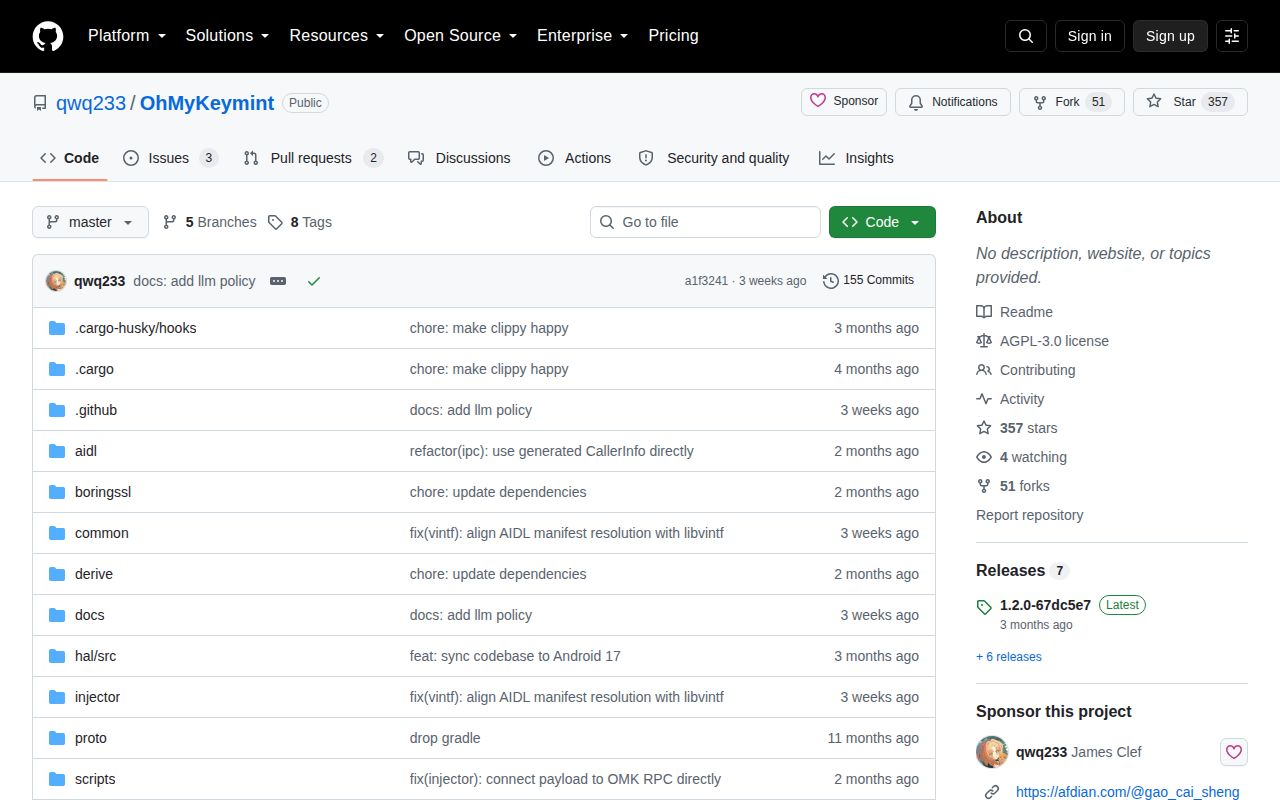
Task: Open the 'drop gradle' commit message
Action: tap(445, 738)
